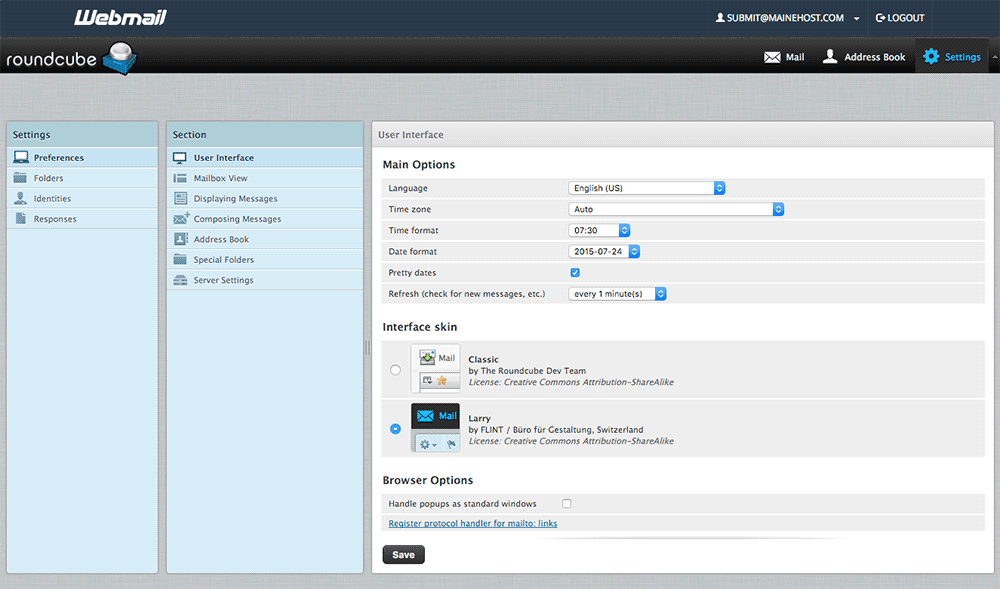
Task: Click the Settings gear icon
Action: 931,57
